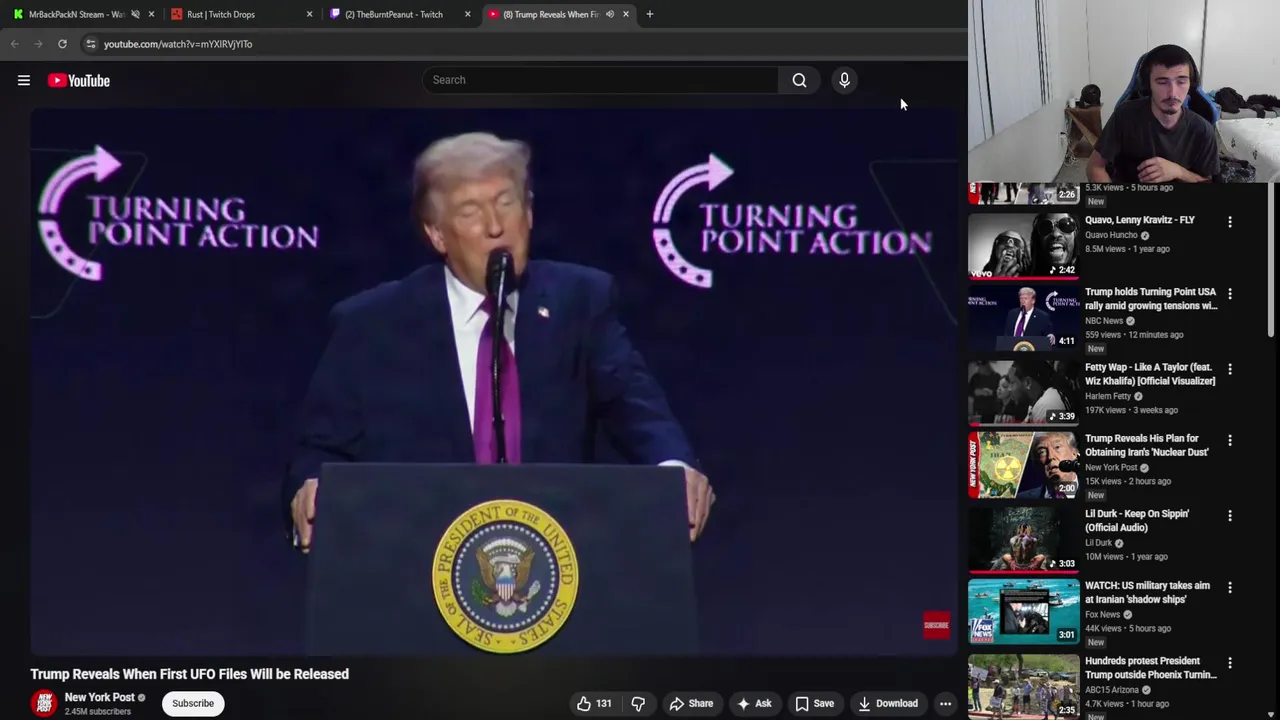
Task: Click the ABC15 Arizona protest thumbnail
Action: pyautogui.click(x=1023, y=686)
